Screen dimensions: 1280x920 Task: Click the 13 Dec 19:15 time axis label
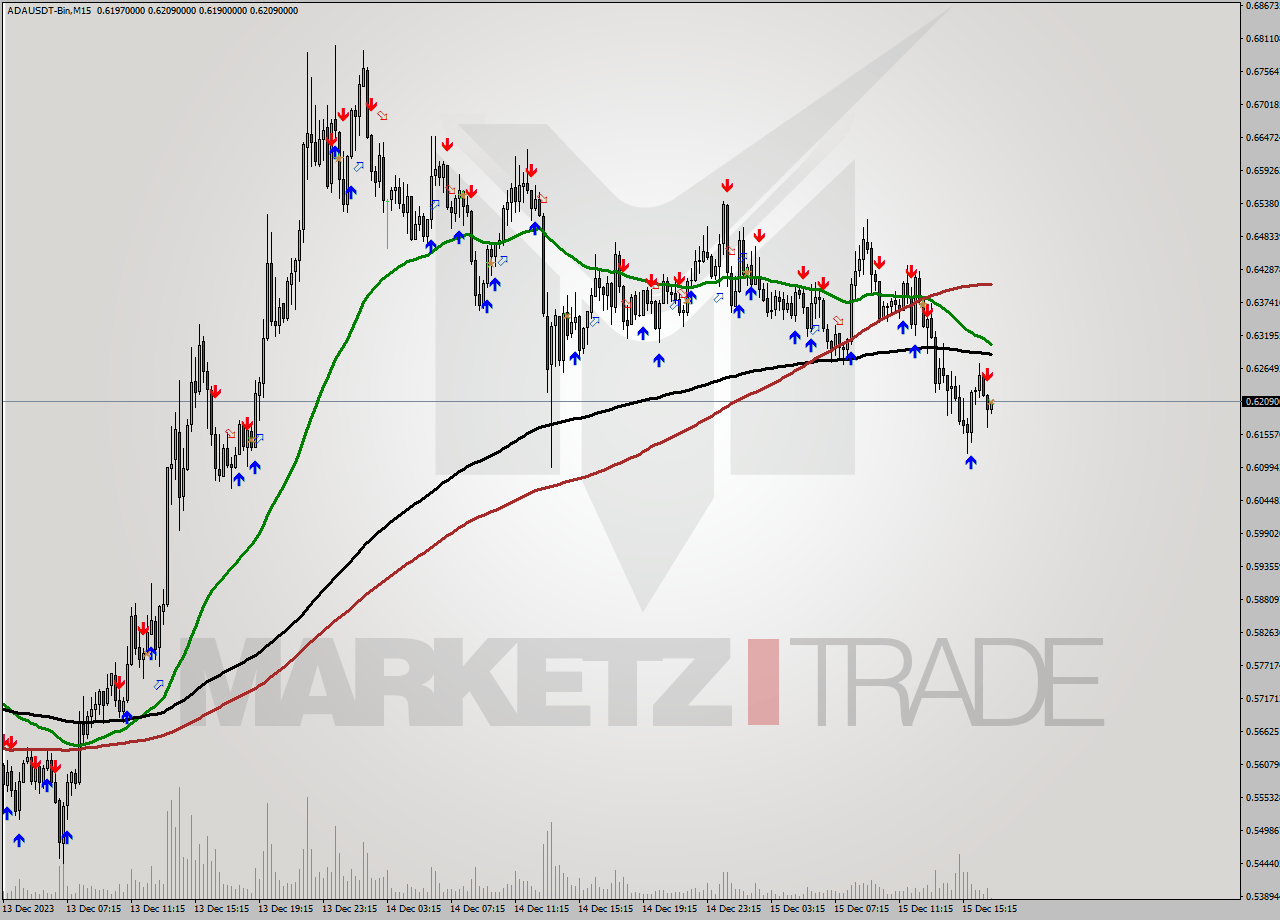click(x=285, y=909)
